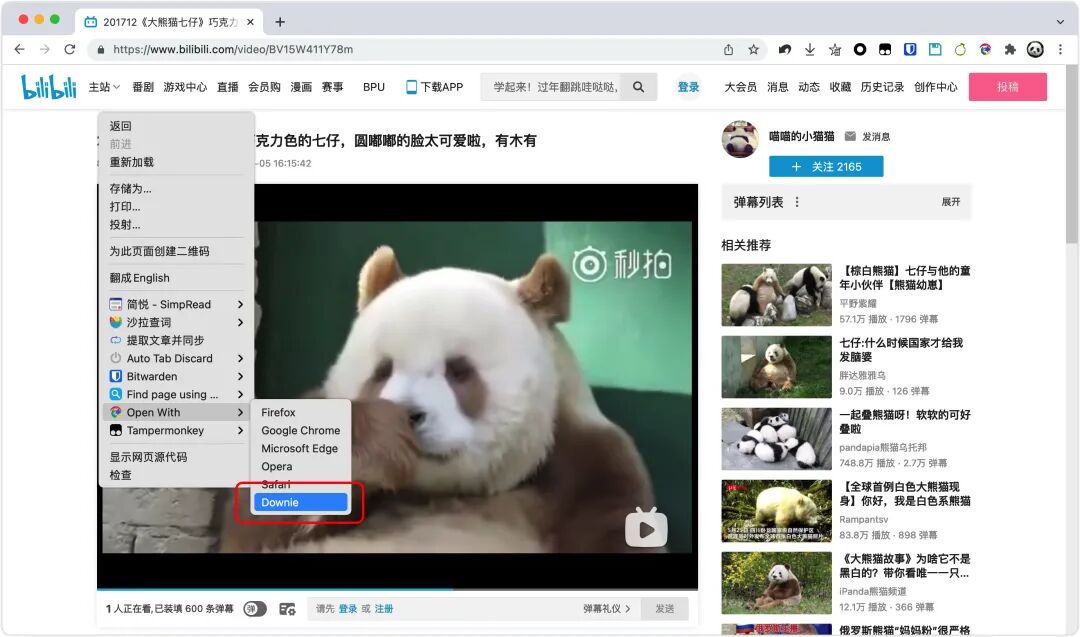This screenshot has height=637, width=1080.
Task: Expand Find page using submenu
Action: (x=176, y=394)
